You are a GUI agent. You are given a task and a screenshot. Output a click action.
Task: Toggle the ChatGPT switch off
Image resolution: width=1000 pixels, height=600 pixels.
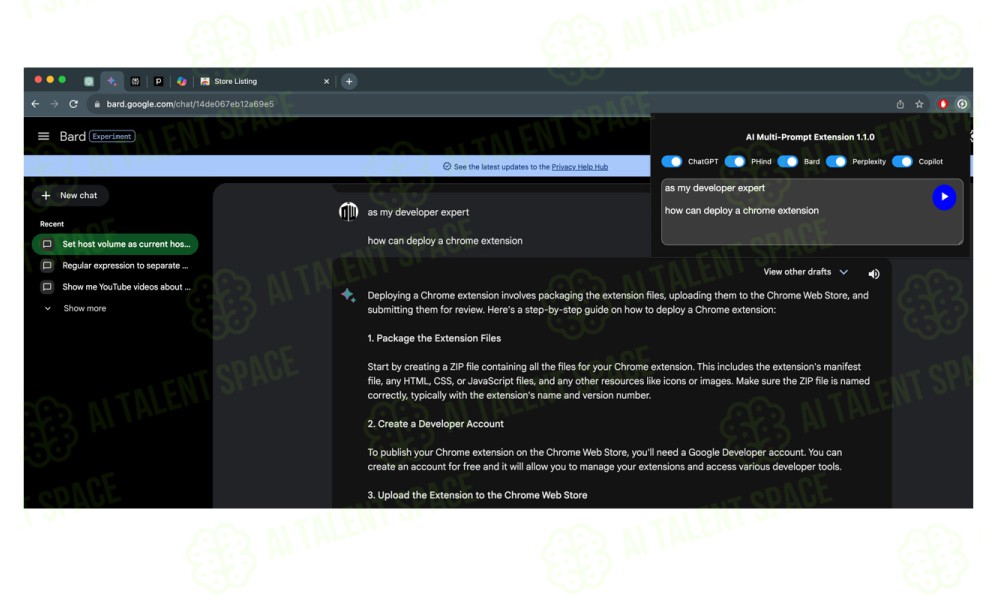[672, 161]
